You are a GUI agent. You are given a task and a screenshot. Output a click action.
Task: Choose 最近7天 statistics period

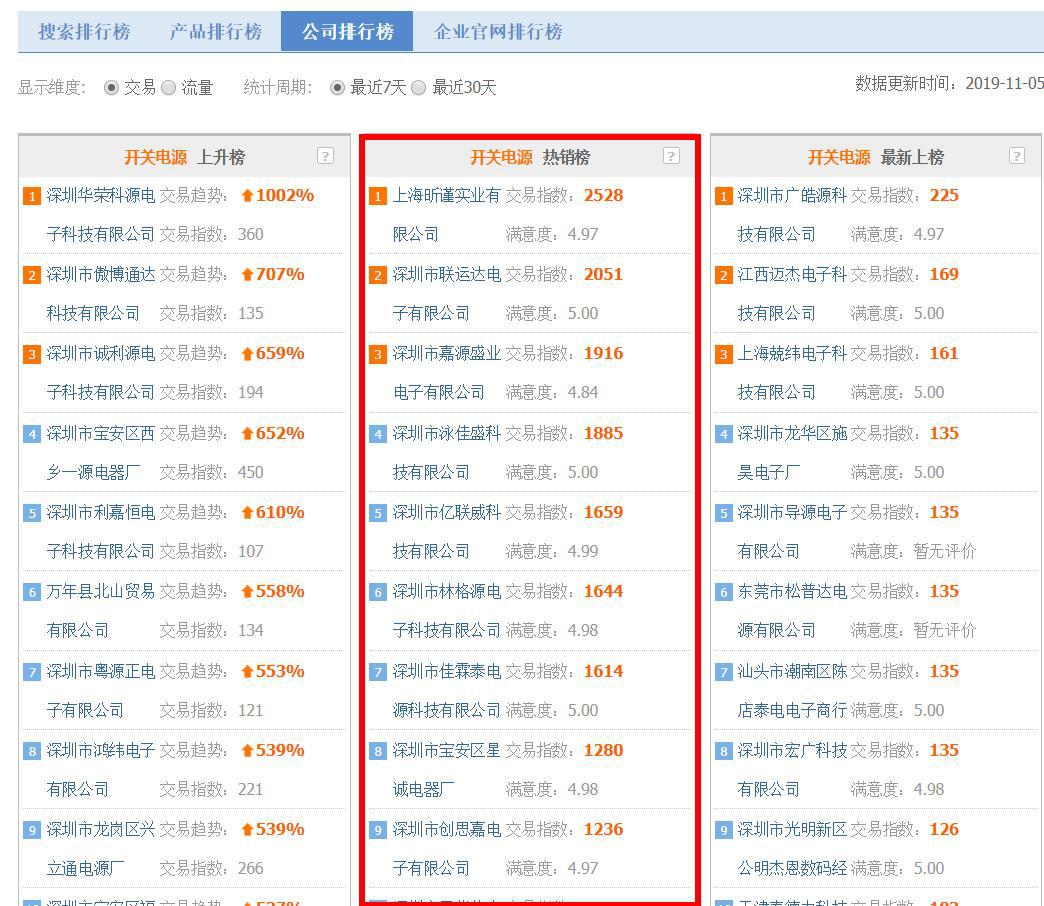click(x=338, y=87)
